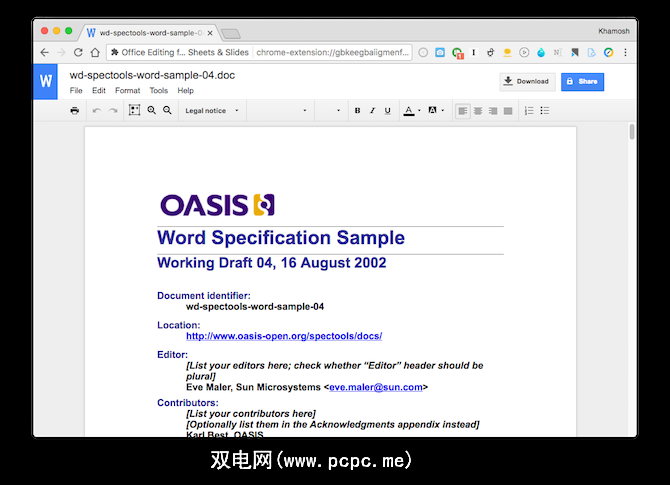
Task: Click the blue camera extension icon
Action: coord(440,53)
